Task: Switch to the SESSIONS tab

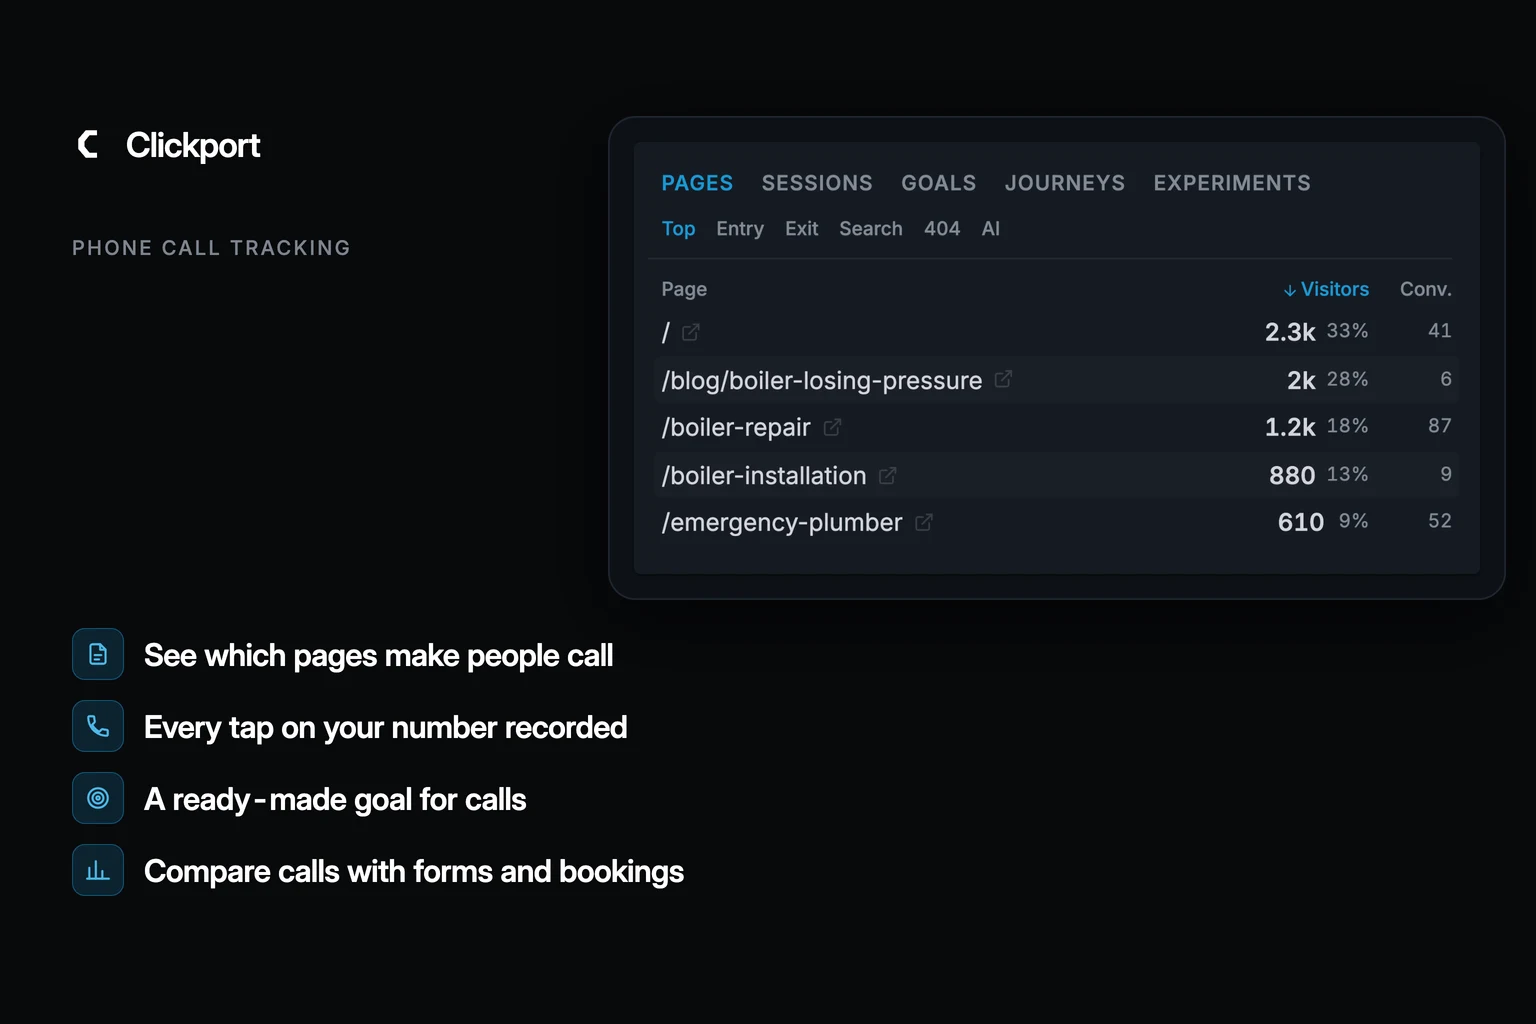Action: tap(817, 183)
